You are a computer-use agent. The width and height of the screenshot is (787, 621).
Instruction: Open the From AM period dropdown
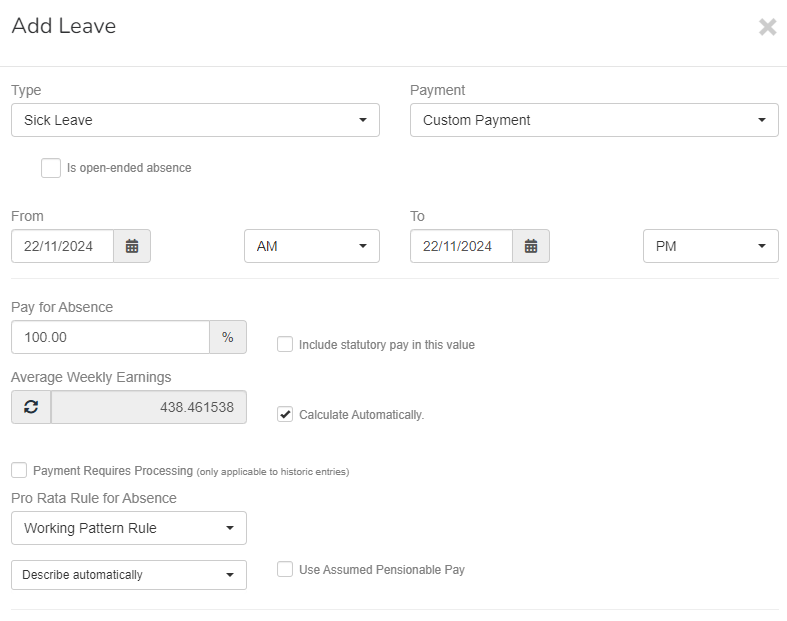point(311,246)
